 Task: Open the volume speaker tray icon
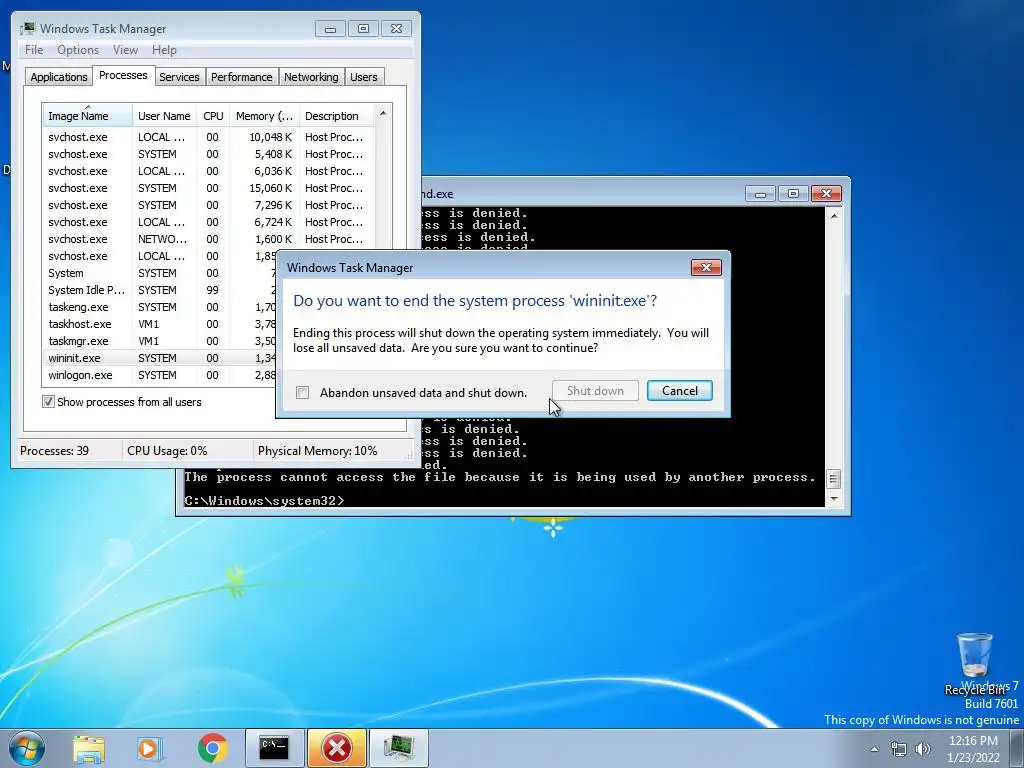(922, 749)
